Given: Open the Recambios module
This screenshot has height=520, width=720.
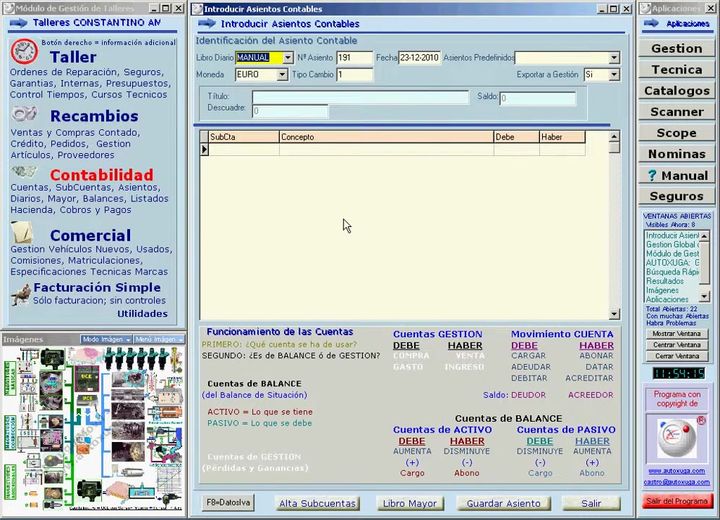Looking at the screenshot, I should point(94,116).
